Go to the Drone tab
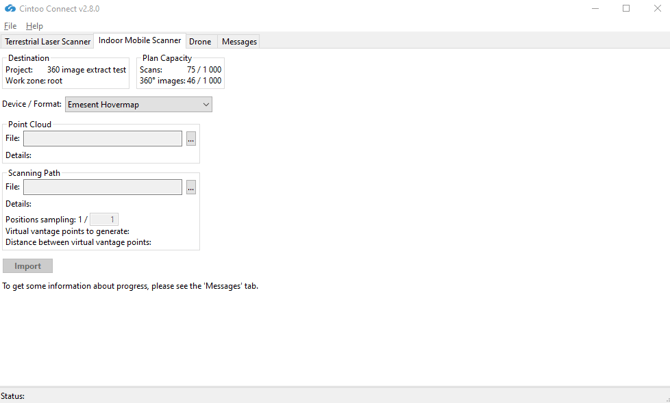This screenshot has height=403, width=670. point(200,42)
